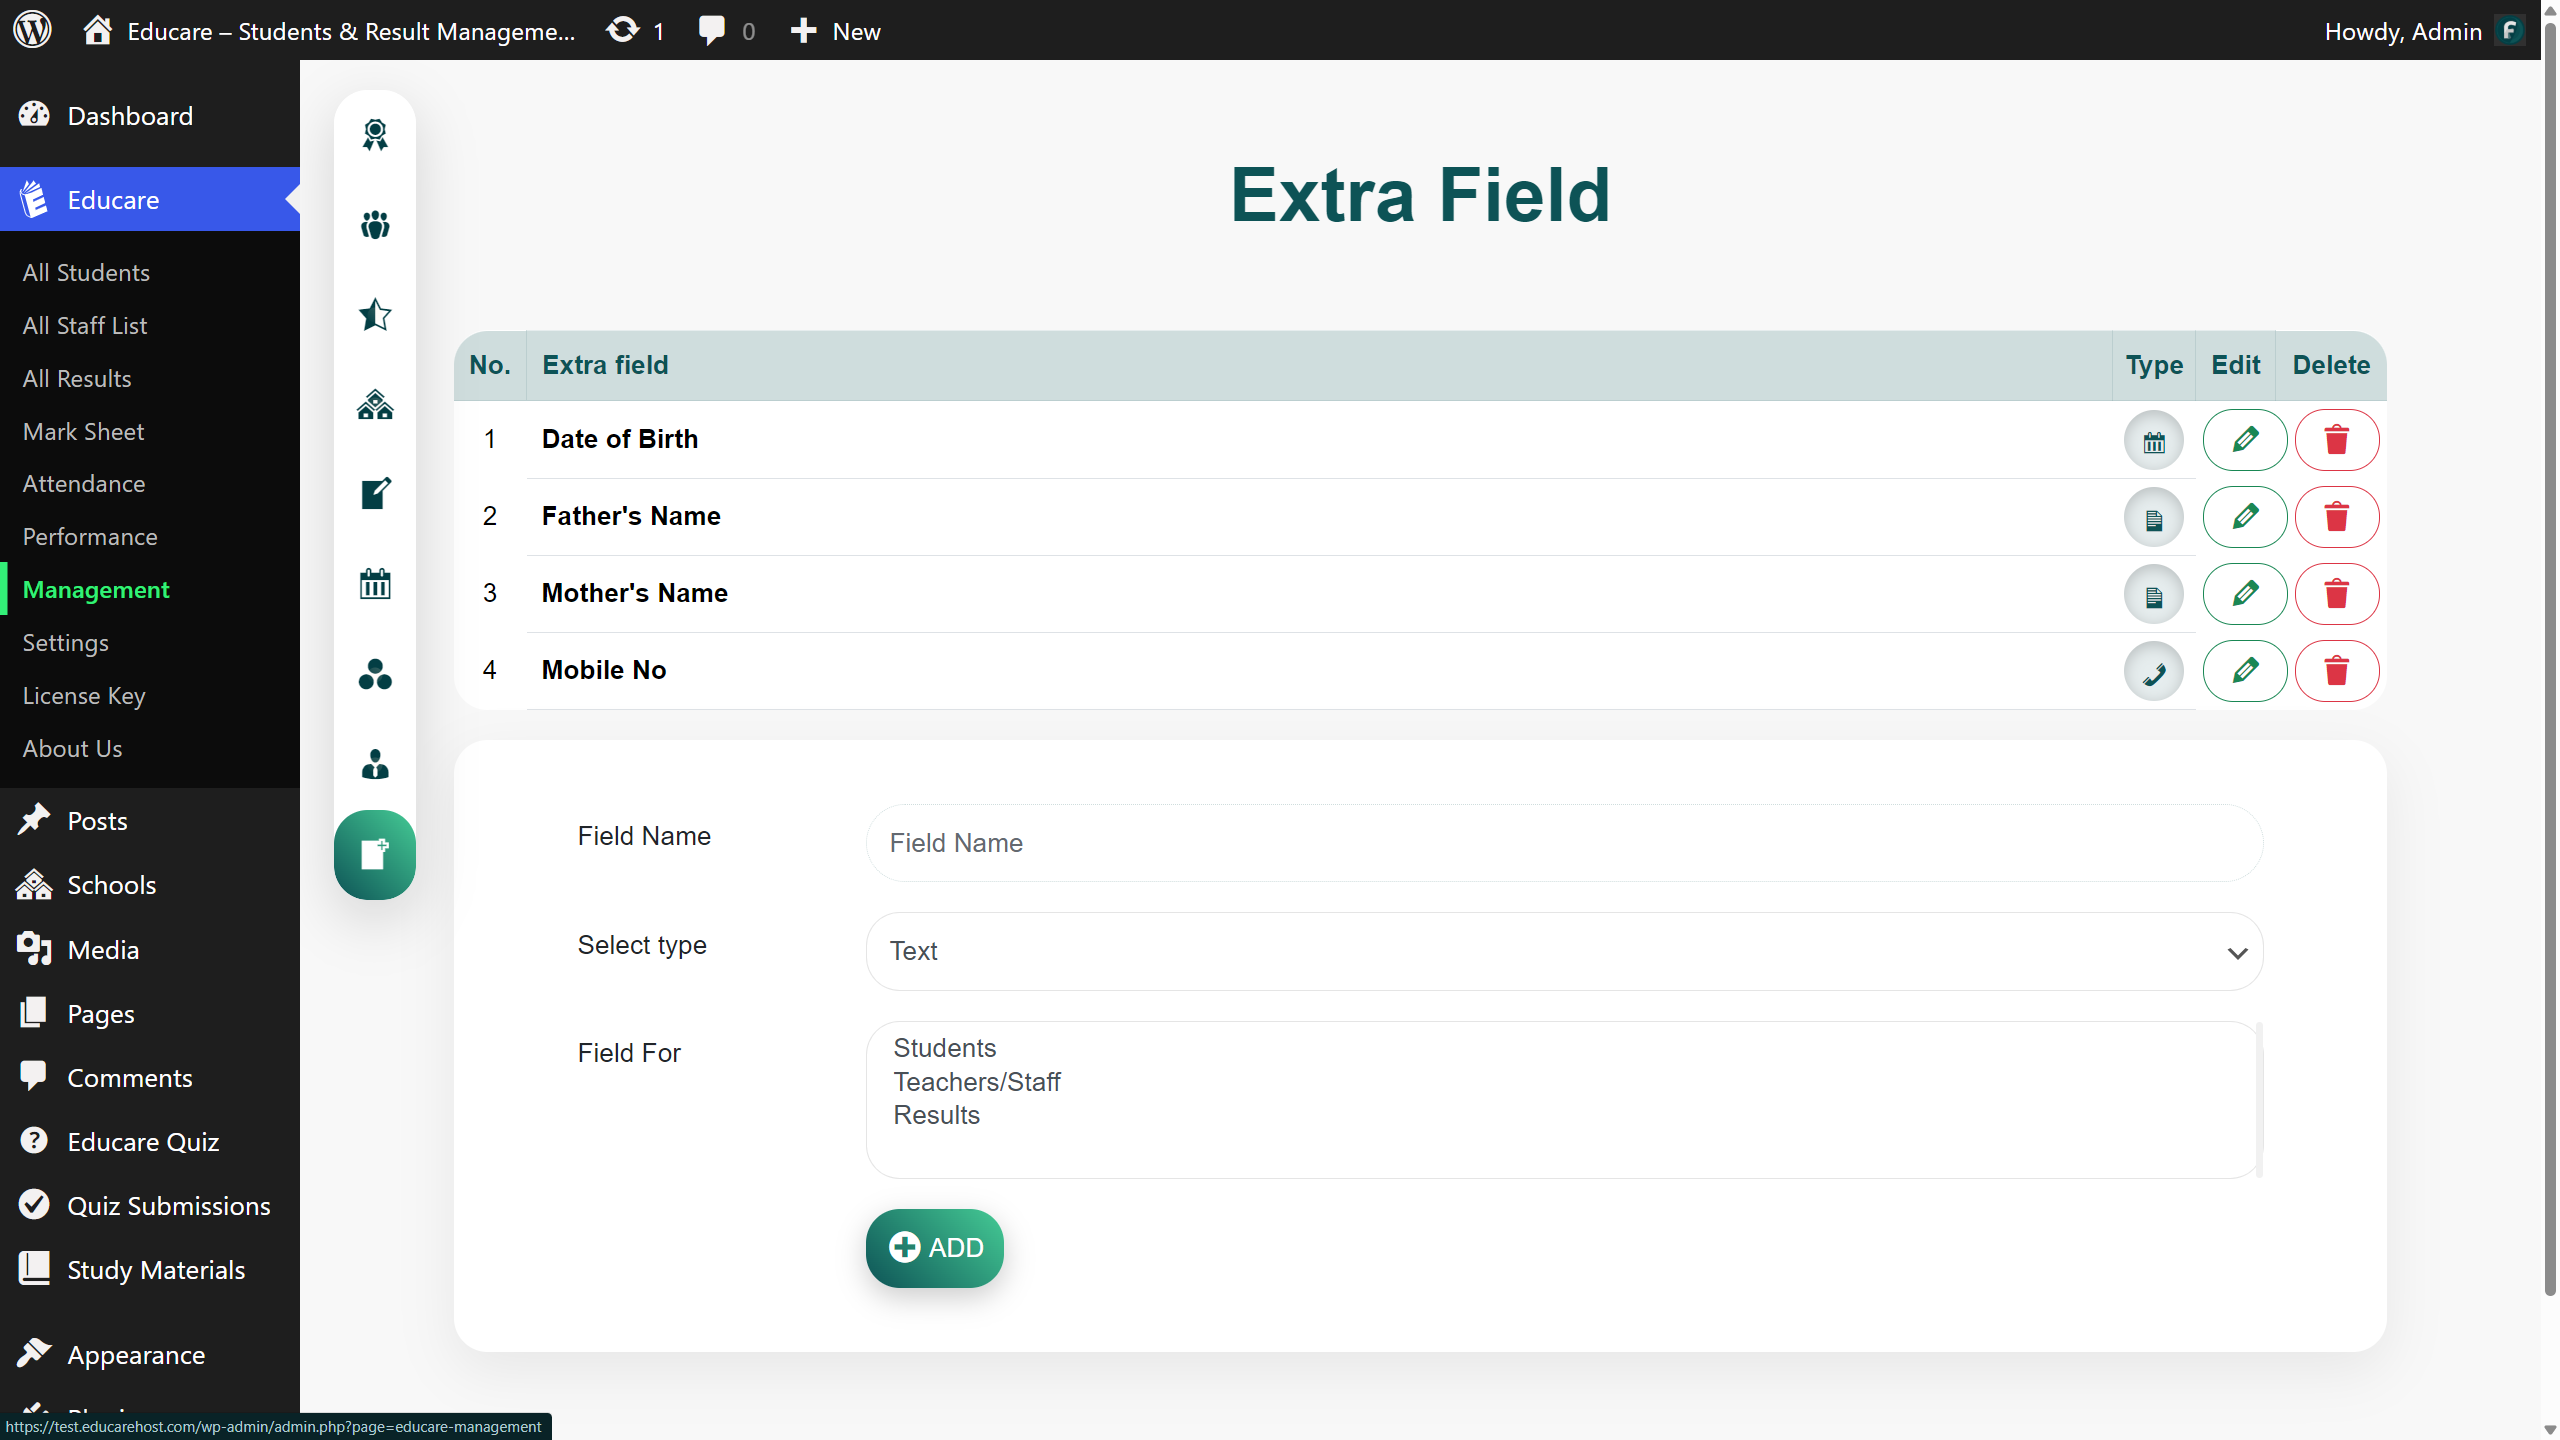The image size is (2560, 1440).
Task: Click phone type icon for Mobile No
Action: point(2153,672)
